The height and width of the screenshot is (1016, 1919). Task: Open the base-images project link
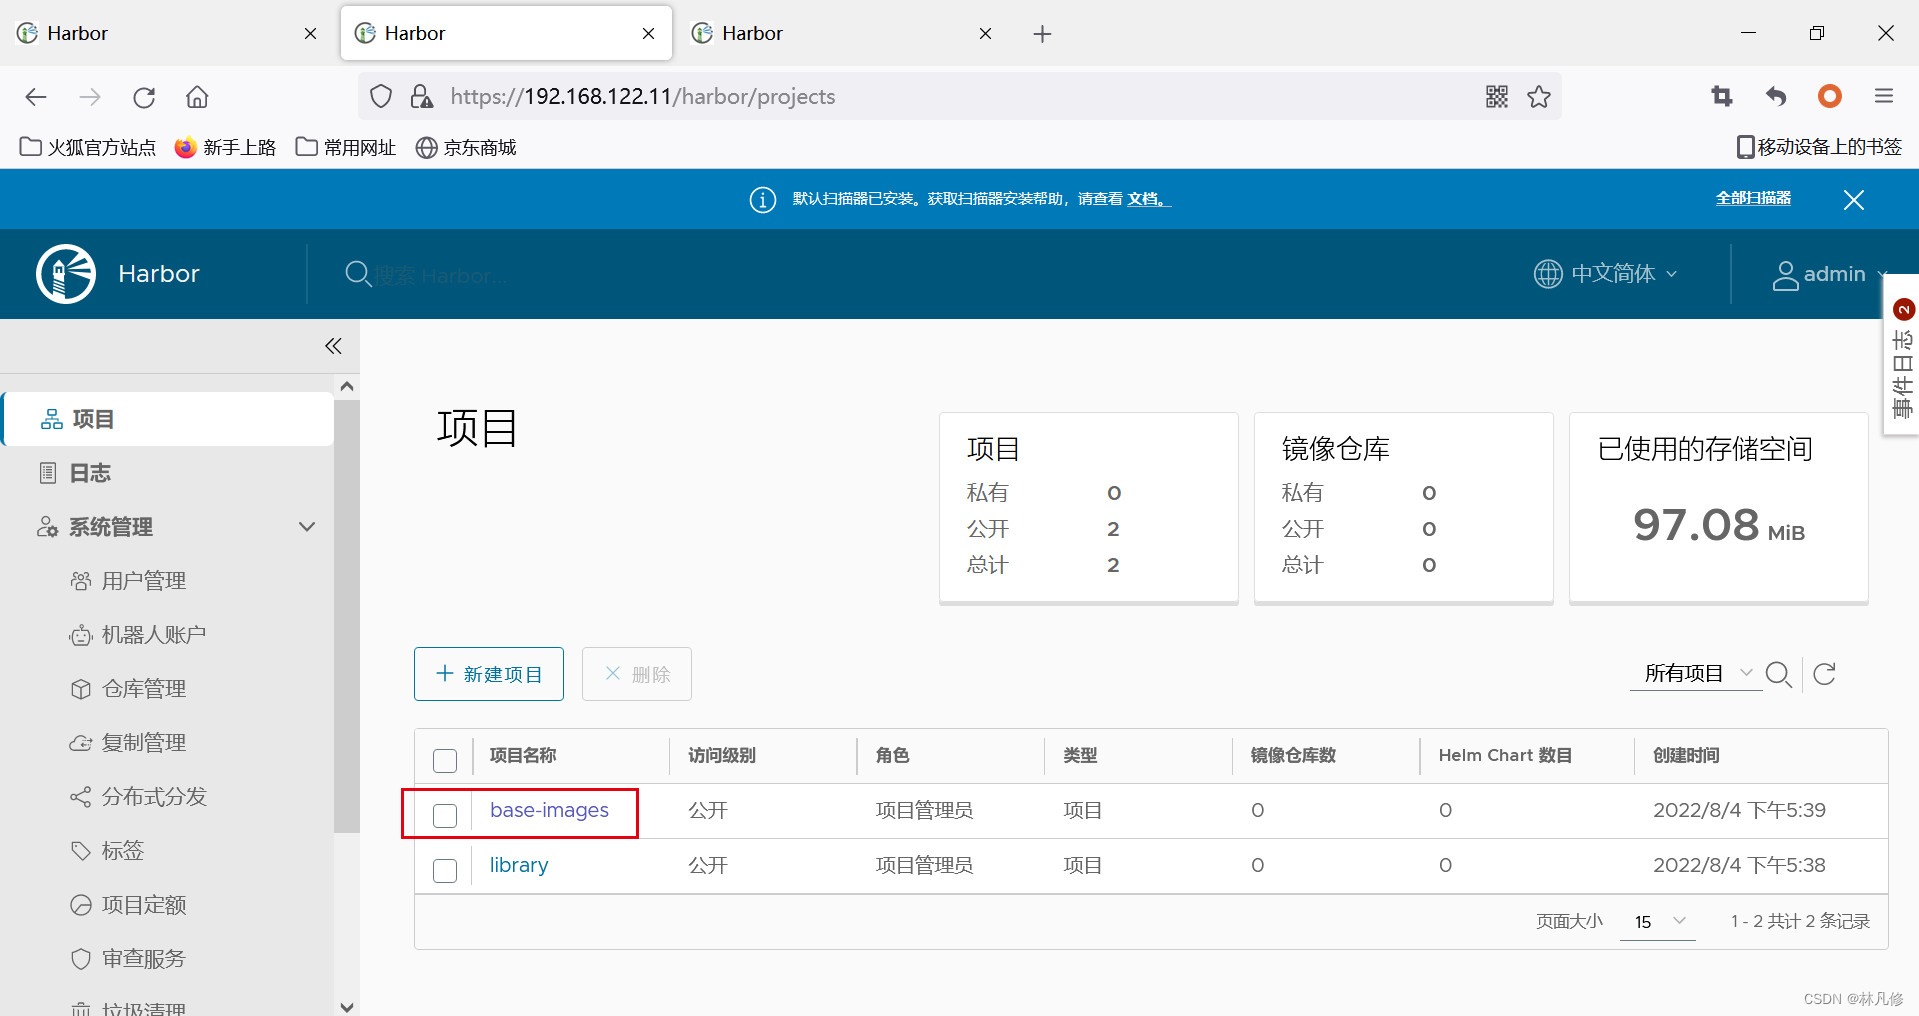coord(549,810)
